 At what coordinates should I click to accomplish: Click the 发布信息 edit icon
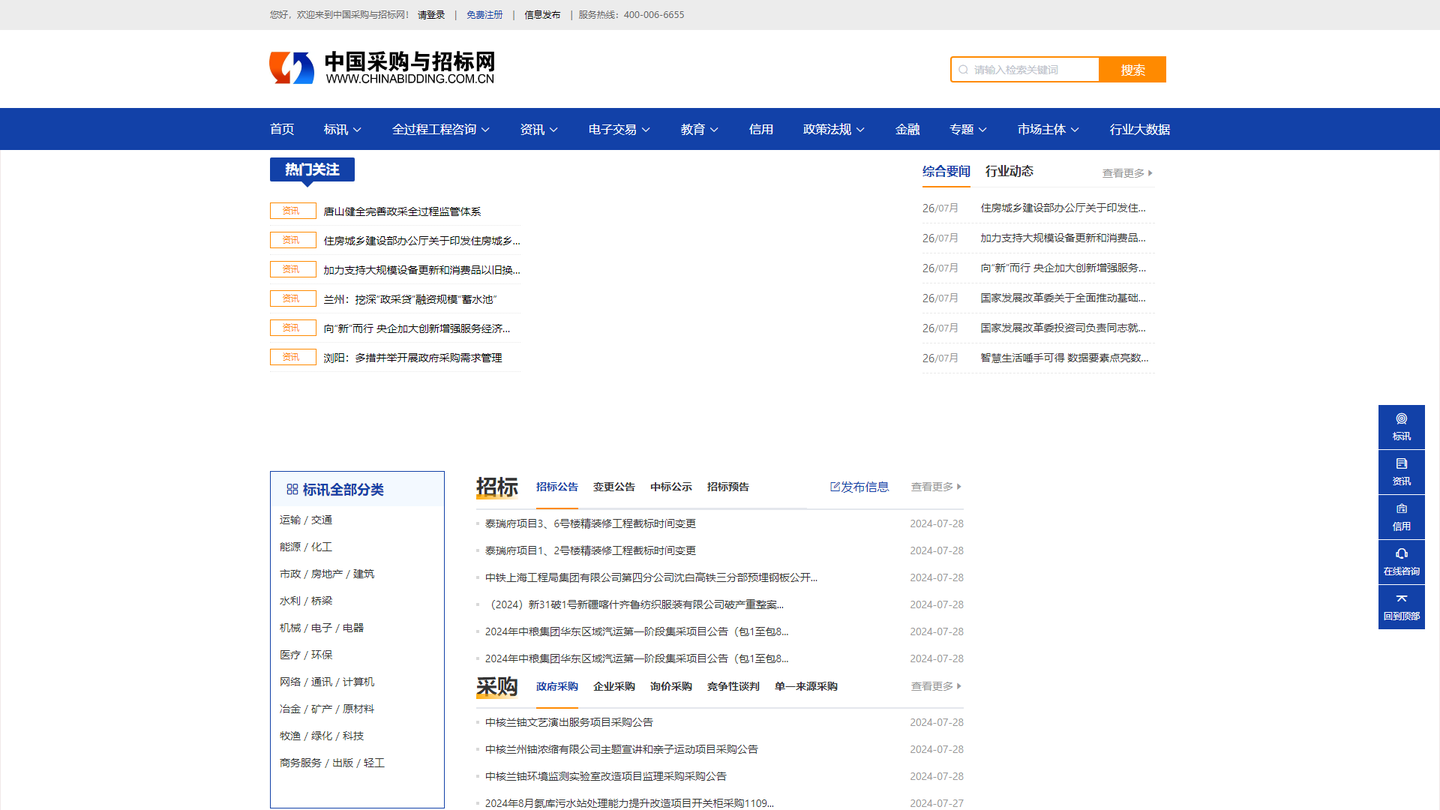[x=835, y=487]
